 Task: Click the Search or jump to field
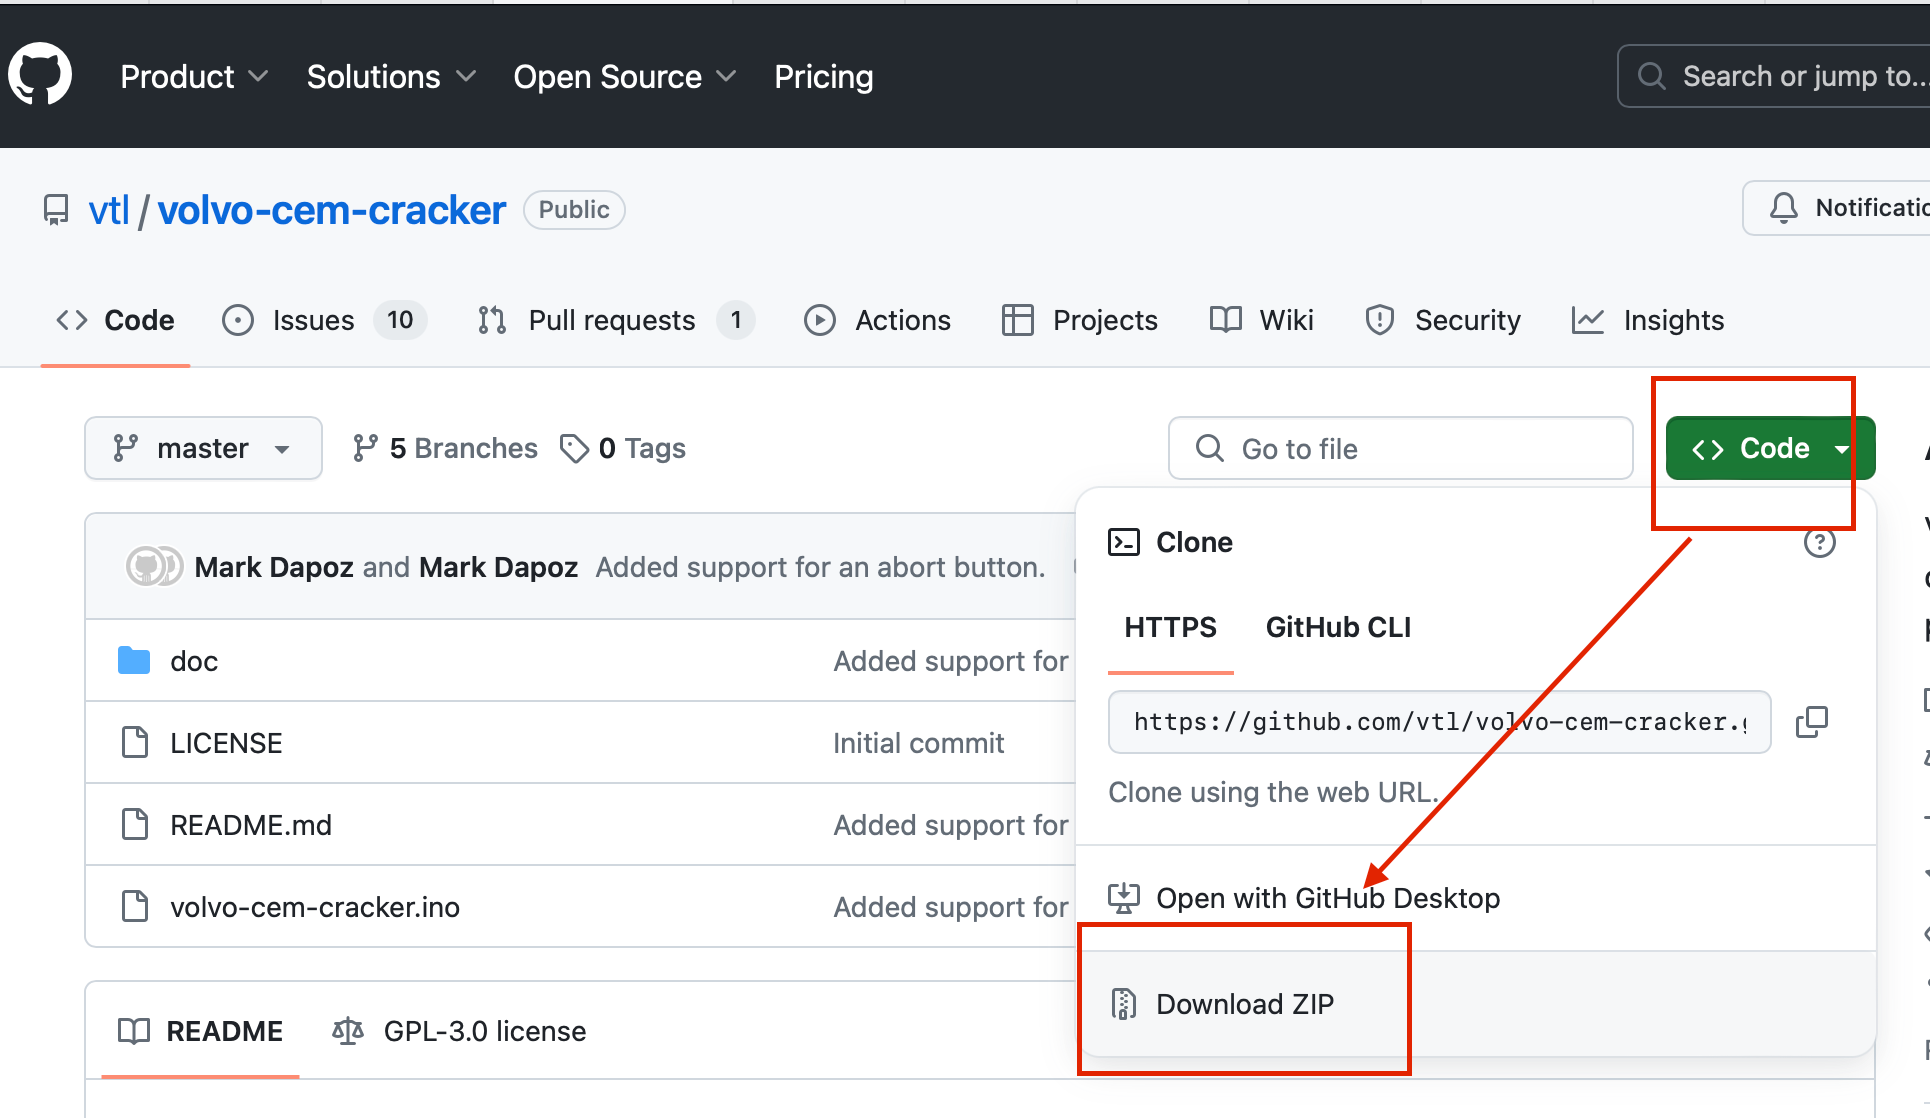[1775, 76]
